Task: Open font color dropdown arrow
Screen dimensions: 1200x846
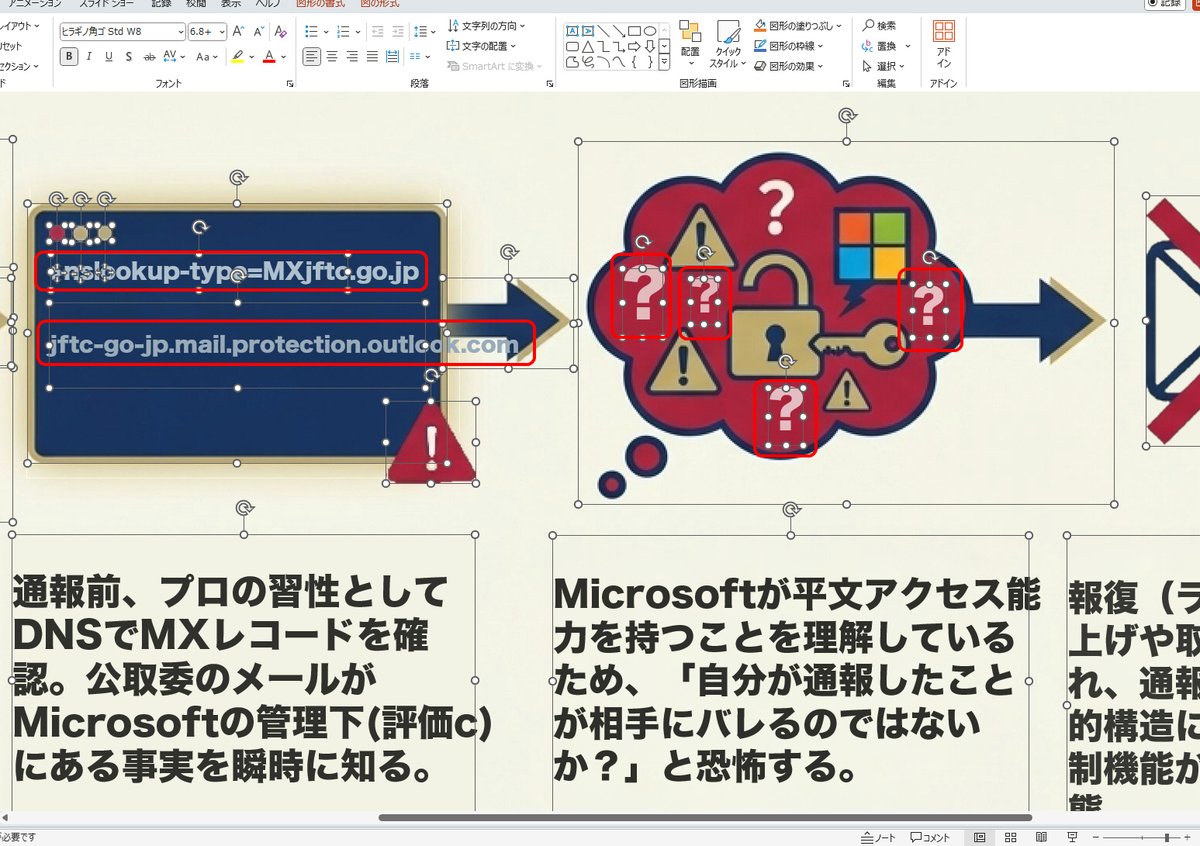Action: point(283,57)
